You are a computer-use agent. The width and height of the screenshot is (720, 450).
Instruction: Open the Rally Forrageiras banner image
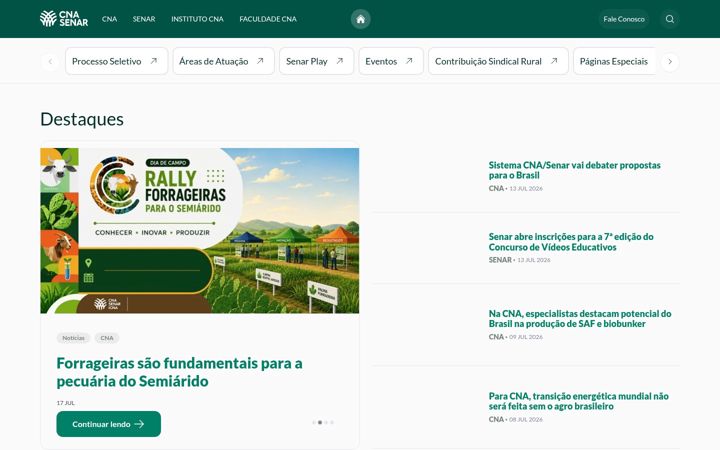pos(200,231)
